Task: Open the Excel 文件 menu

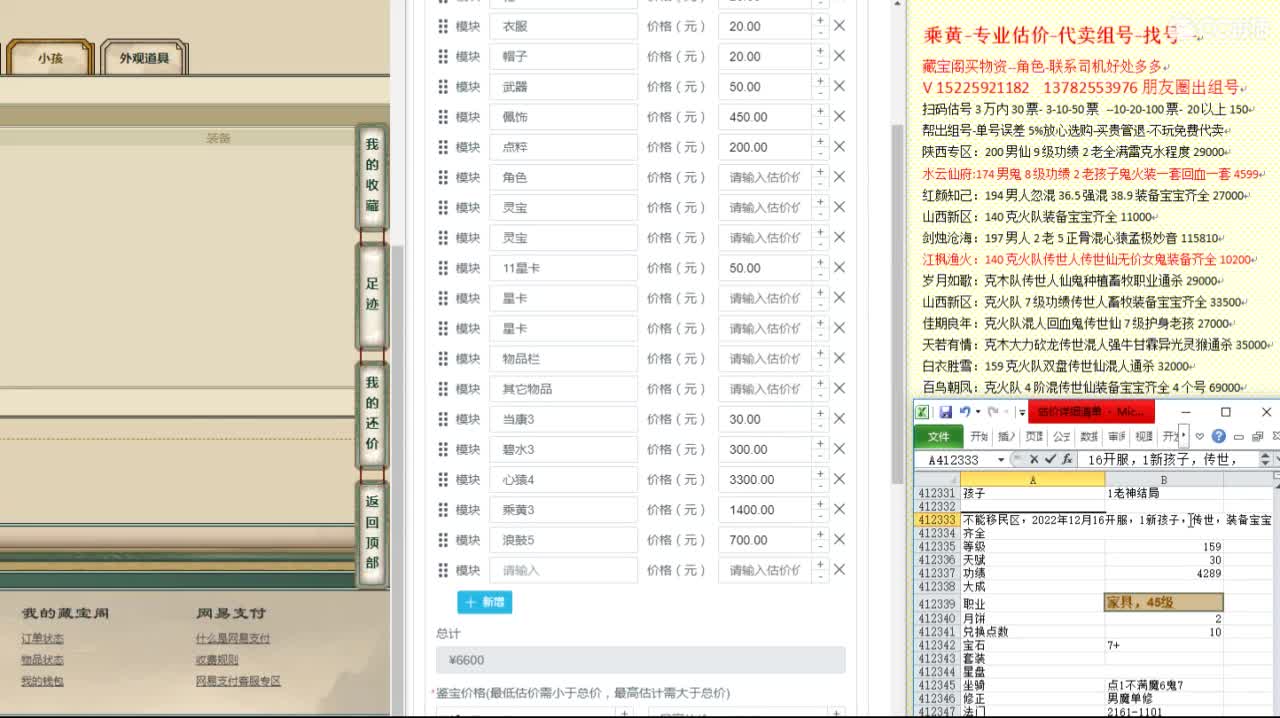Action: pos(939,436)
